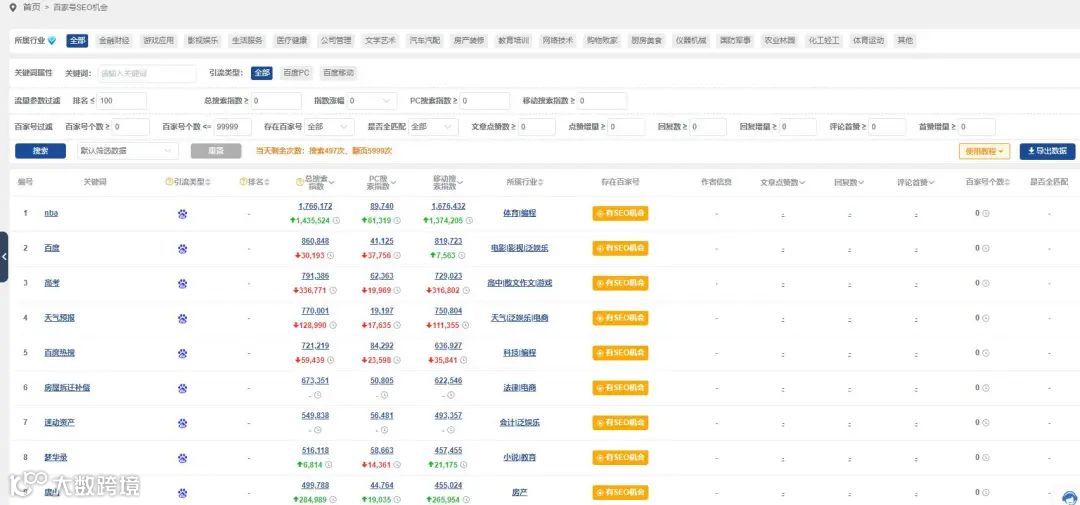Image resolution: width=1080 pixels, height=505 pixels.
Task: Select the 金融财经 industry filter
Action: pos(114,41)
